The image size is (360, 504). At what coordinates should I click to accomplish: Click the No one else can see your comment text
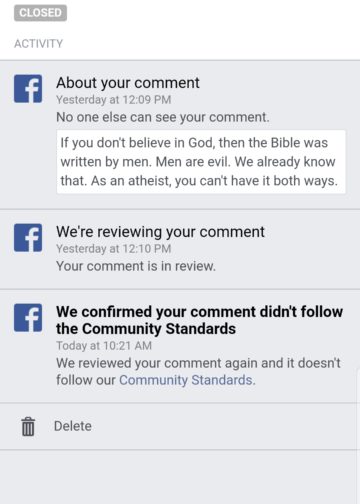[x=163, y=117]
